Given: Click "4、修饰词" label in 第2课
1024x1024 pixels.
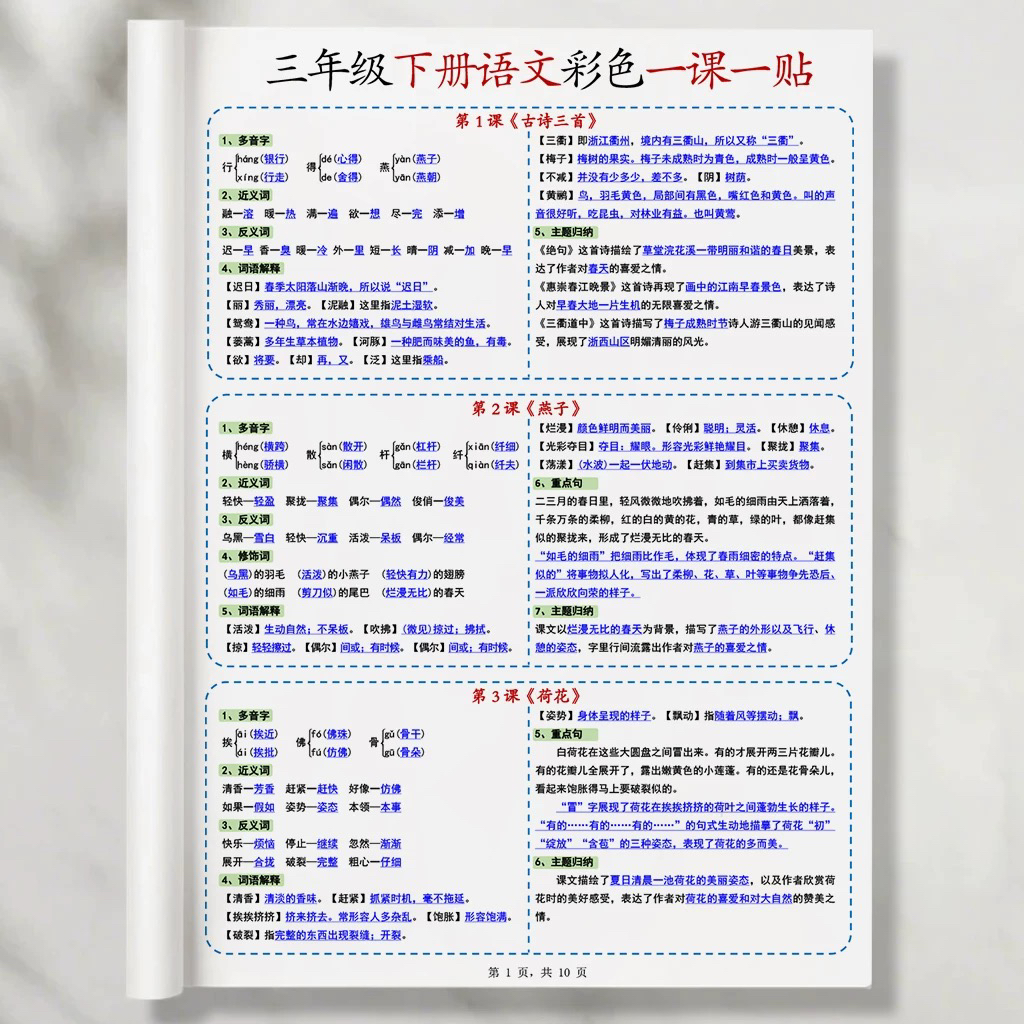Looking at the screenshot, I should point(245,556).
